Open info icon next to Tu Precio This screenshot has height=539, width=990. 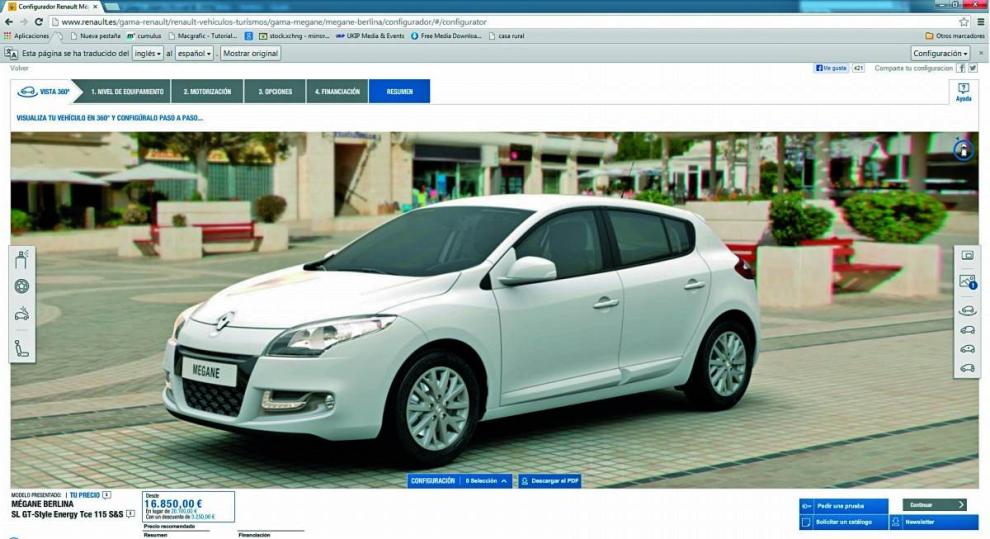107,495
